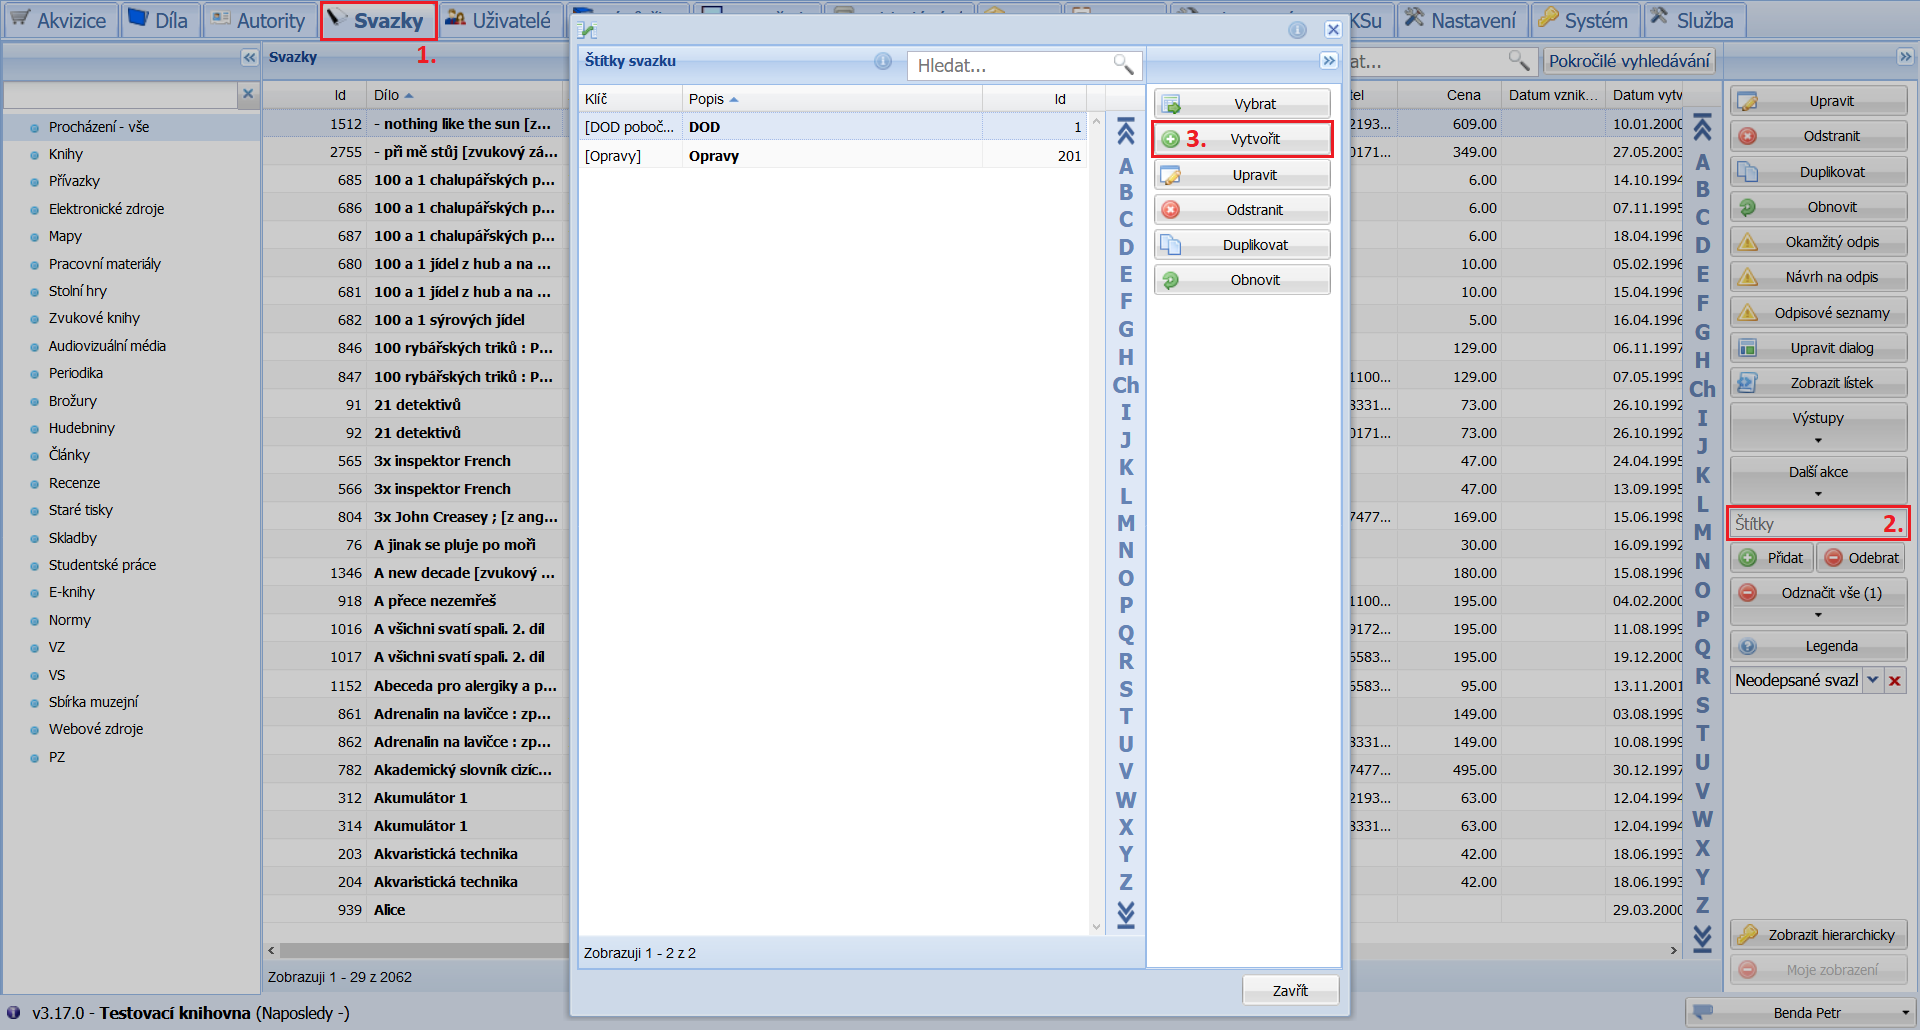This screenshot has width=1920, height=1030.
Task: Click Zobrazit lístek button
Action: pos(1819,383)
